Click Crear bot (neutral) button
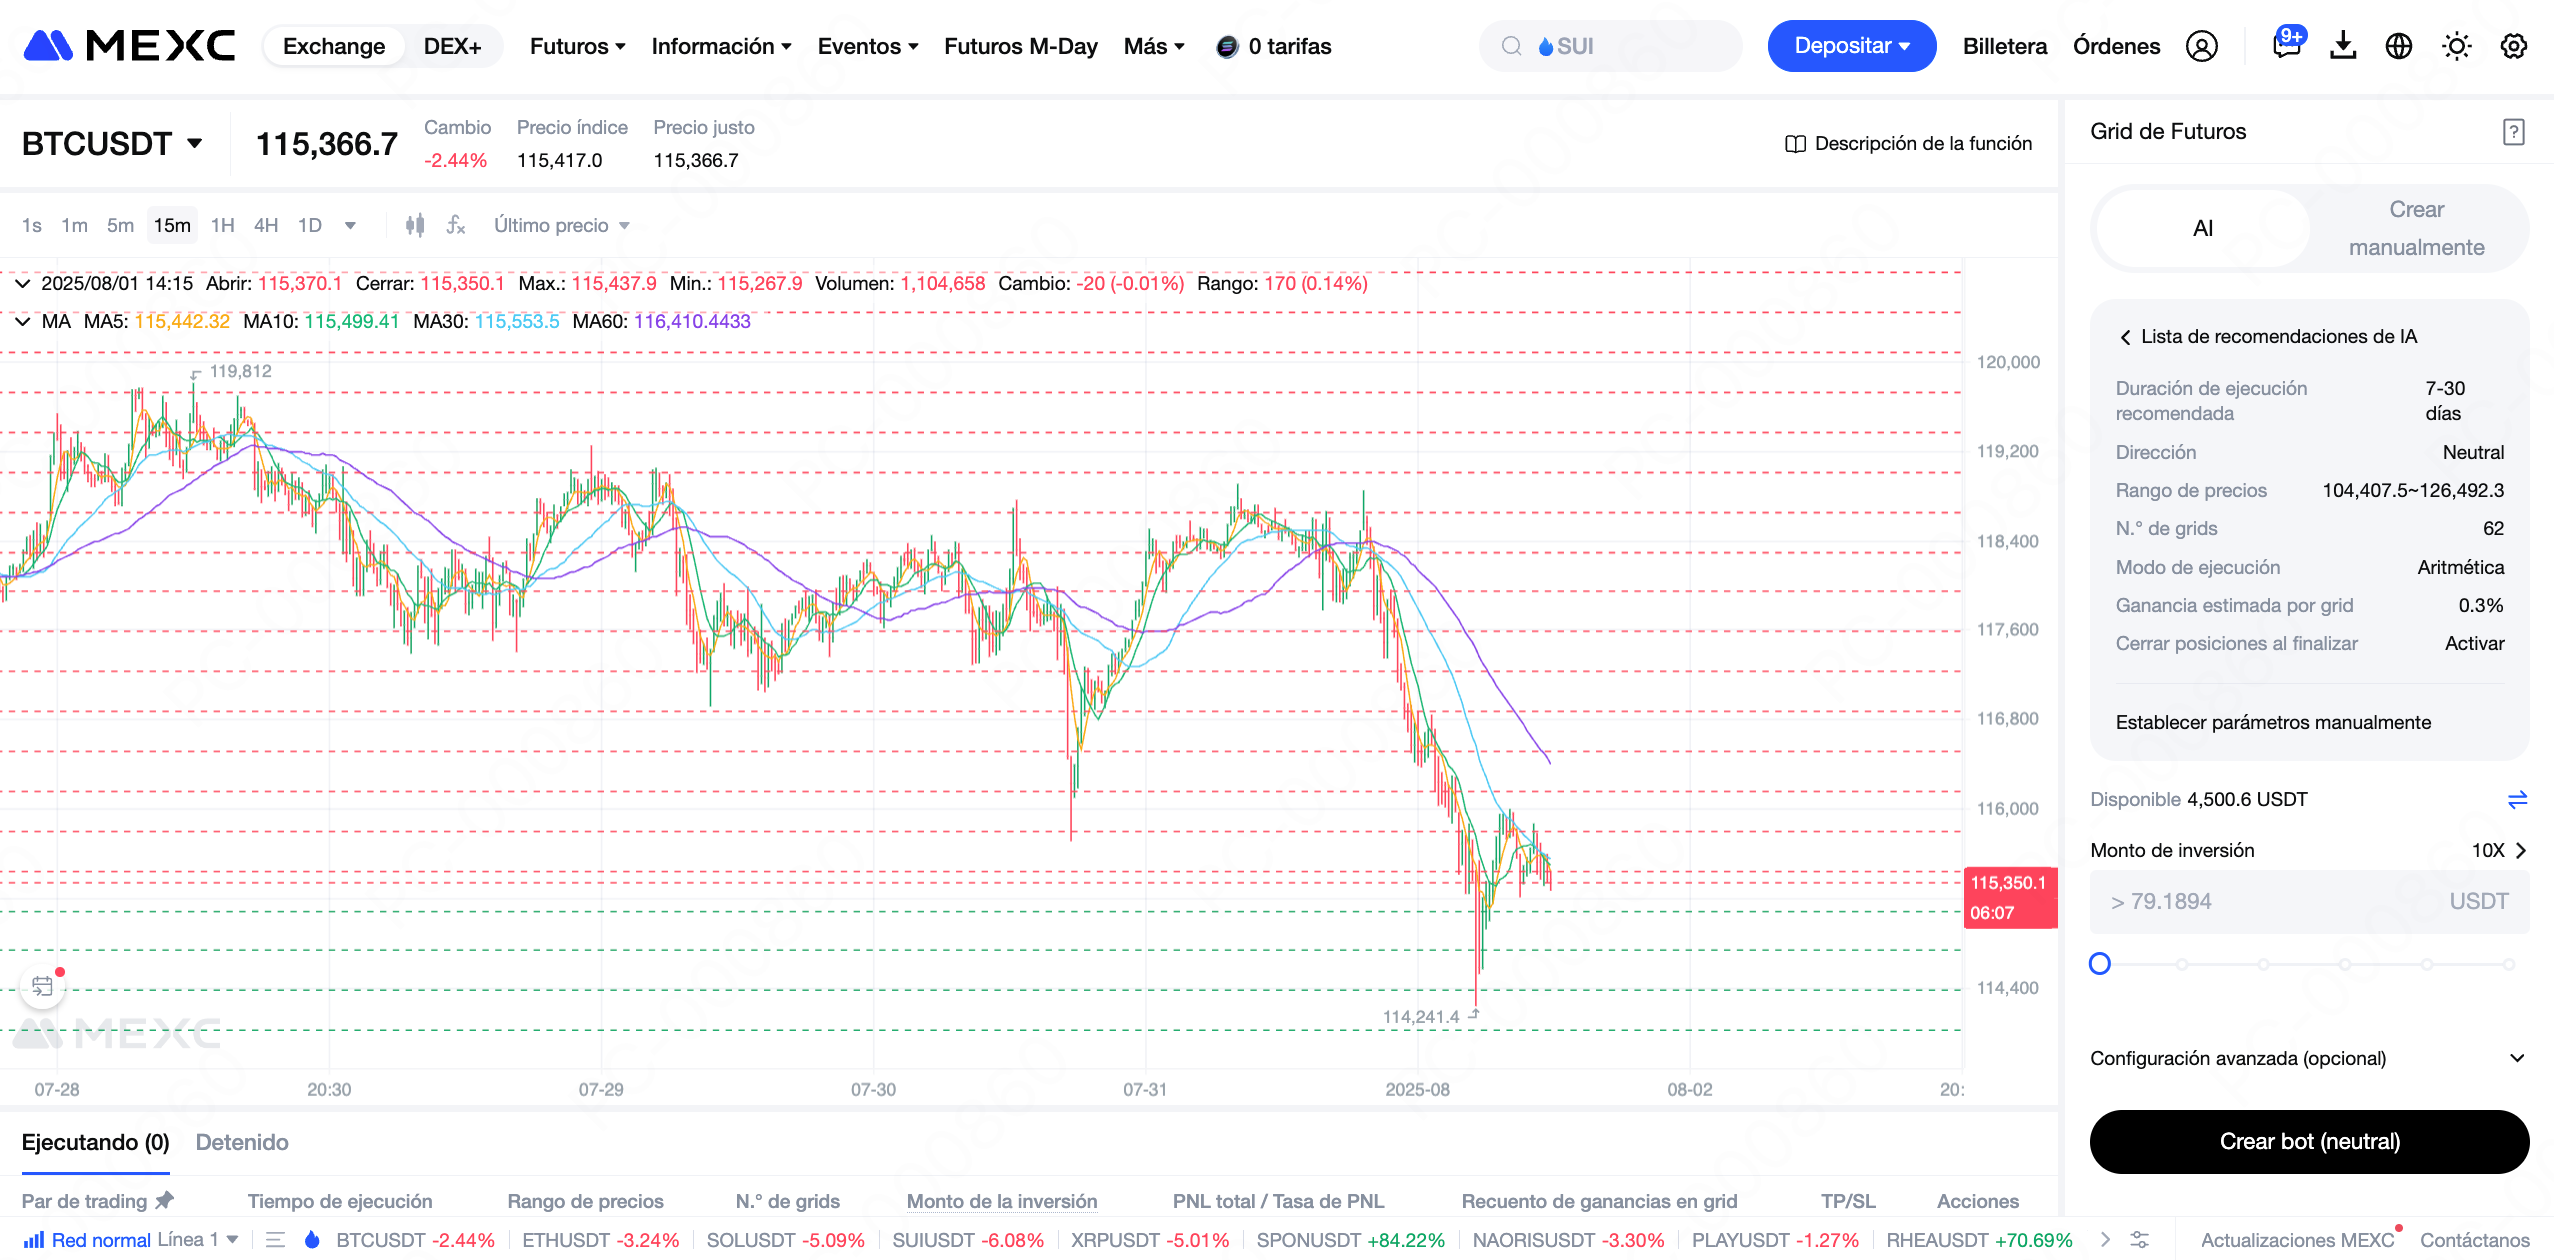The image size is (2554, 1260). 2308,1141
